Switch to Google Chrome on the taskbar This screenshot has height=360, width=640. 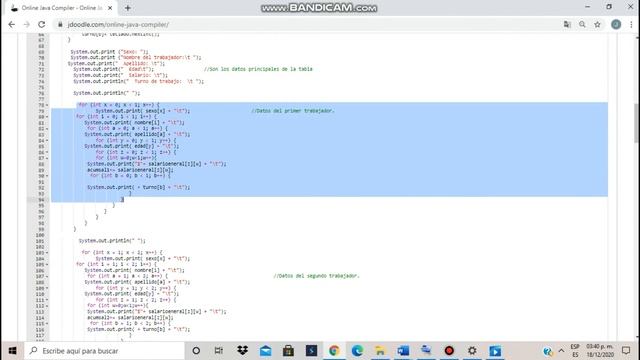[x=334, y=351]
